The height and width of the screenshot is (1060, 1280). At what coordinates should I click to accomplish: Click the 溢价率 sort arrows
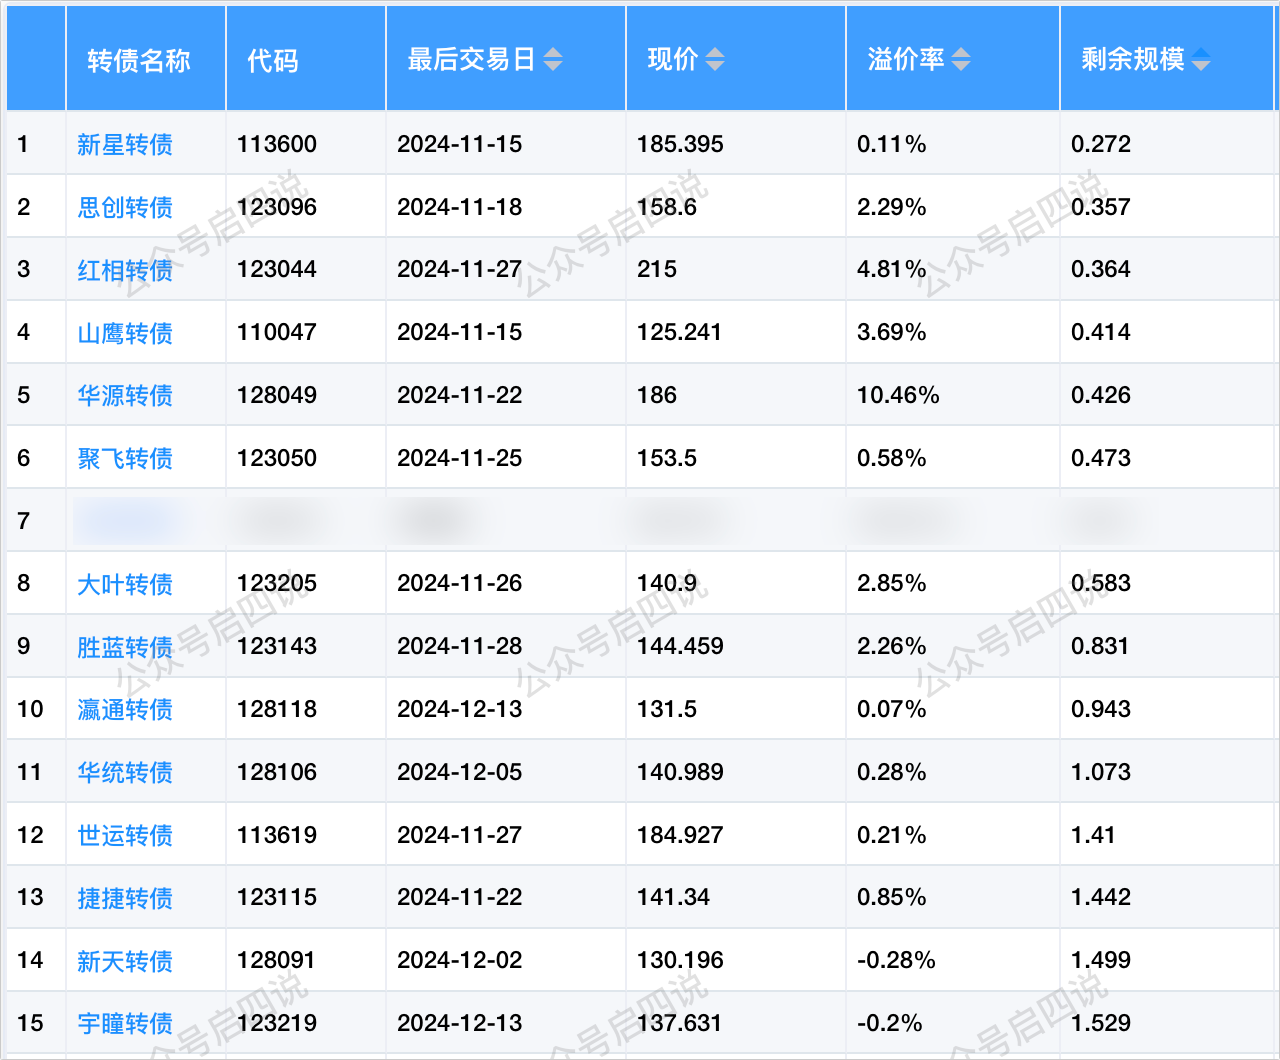pyautogui.click(x=960, y=60)
